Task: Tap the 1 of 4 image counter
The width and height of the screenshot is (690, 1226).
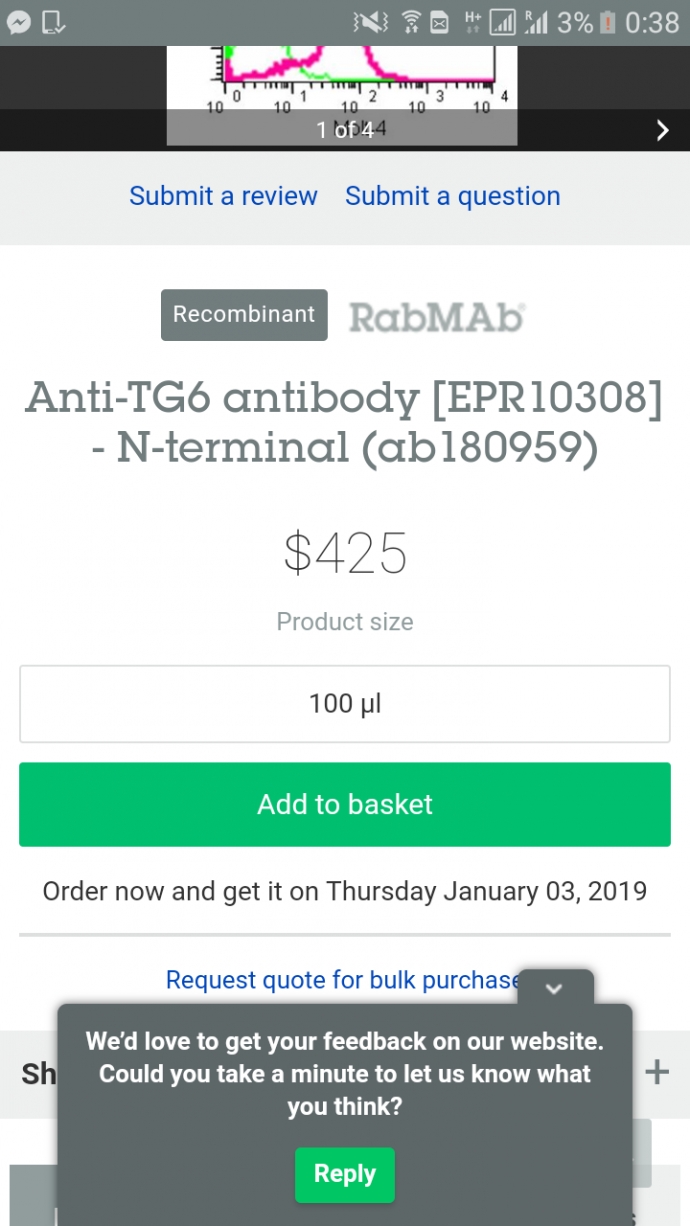Action: [345, 130]
